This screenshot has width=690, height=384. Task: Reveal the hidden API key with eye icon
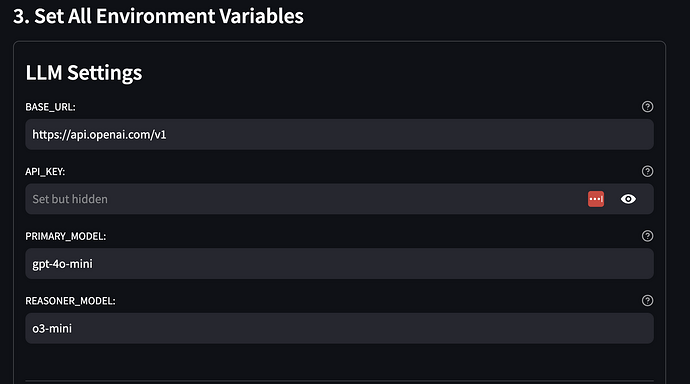(628, 199)
